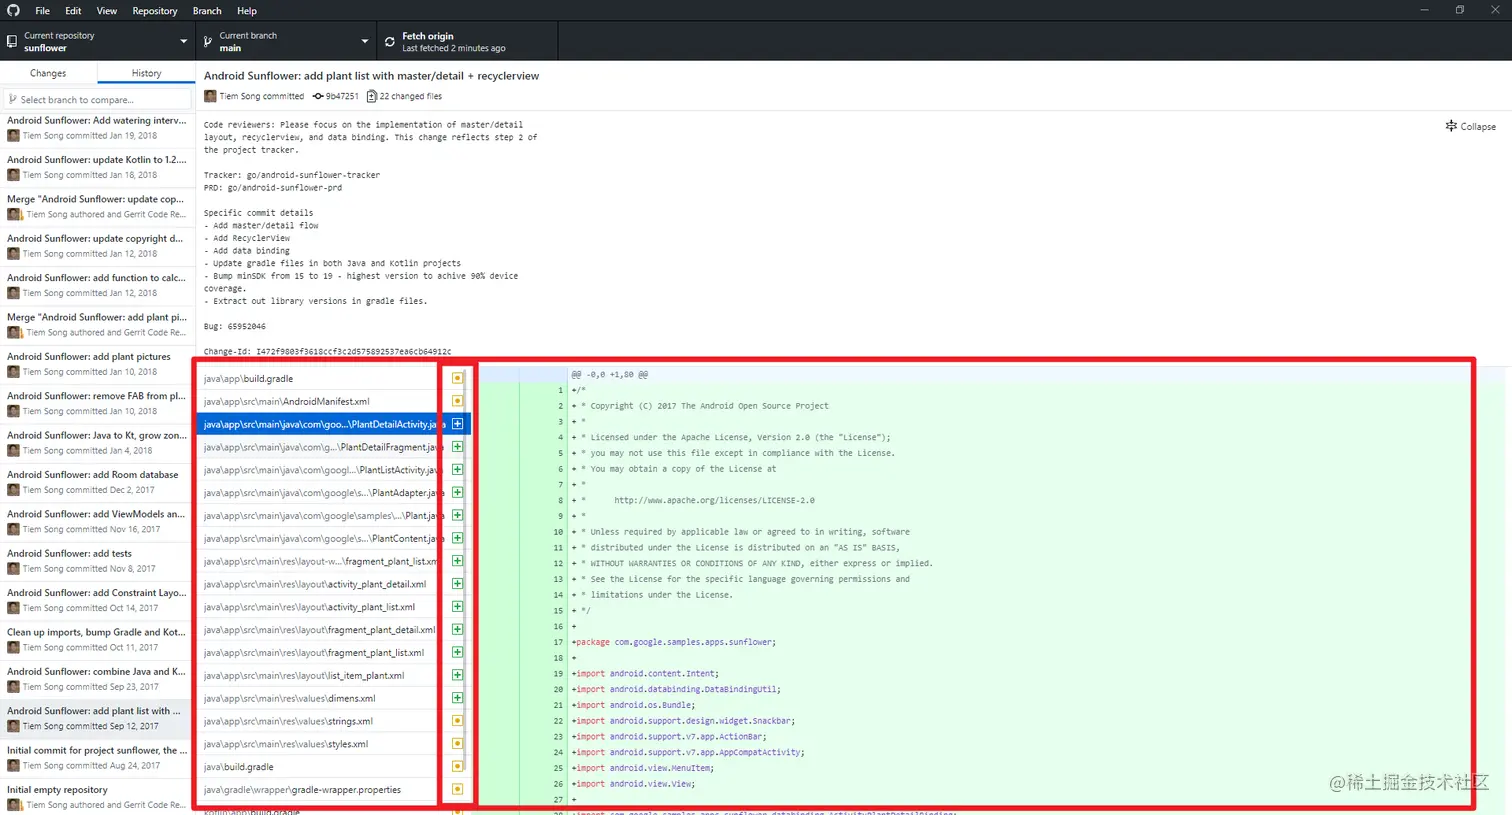Select commit 'add function to calc...'
This screenshot has width=1512, height=815.
coord(97,285)
